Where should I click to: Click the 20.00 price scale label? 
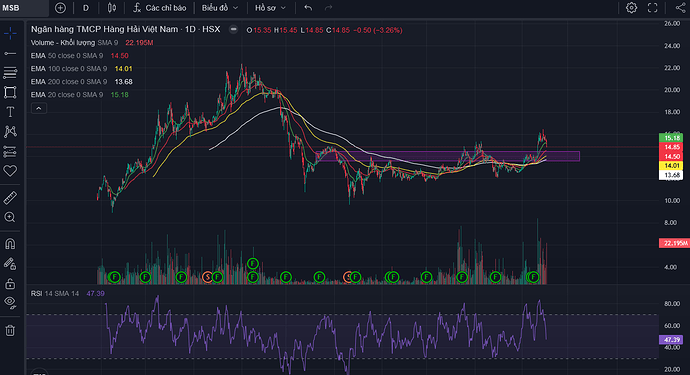[672, 90]
